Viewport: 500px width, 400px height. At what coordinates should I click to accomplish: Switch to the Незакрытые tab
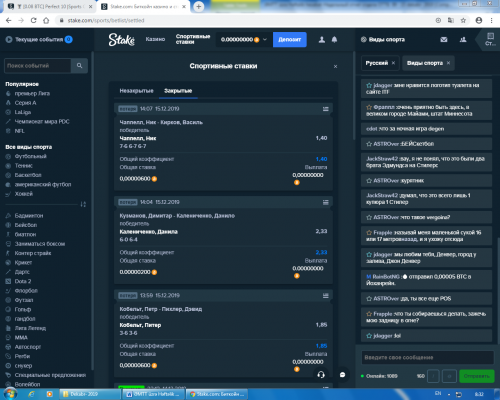(x=136, y=91)
